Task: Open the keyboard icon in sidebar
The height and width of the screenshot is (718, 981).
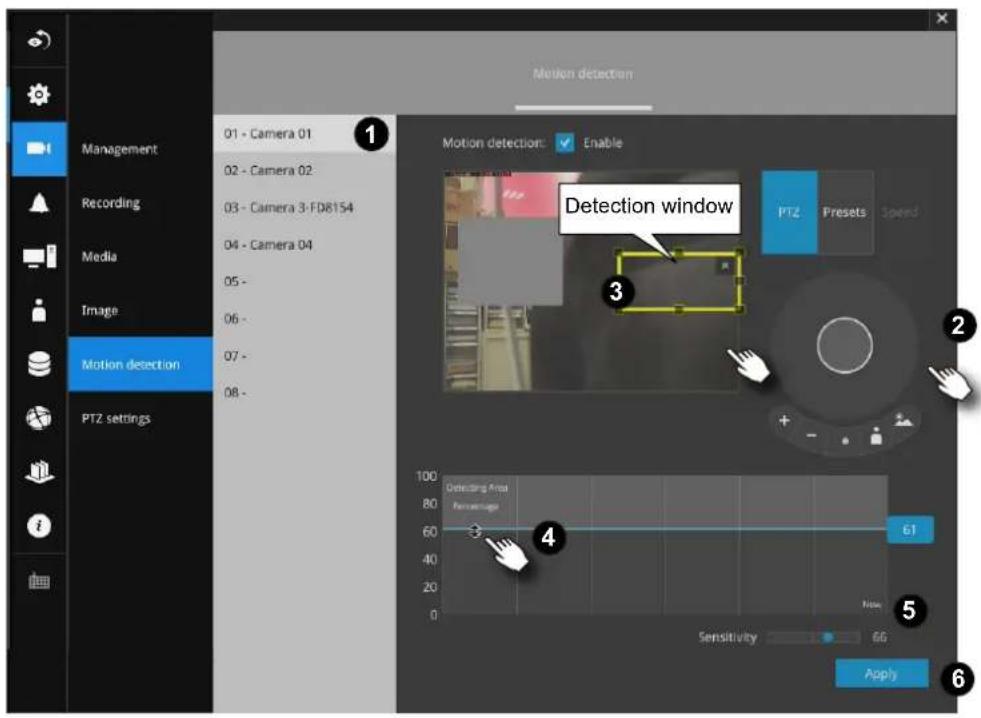Action: point(39,581)
